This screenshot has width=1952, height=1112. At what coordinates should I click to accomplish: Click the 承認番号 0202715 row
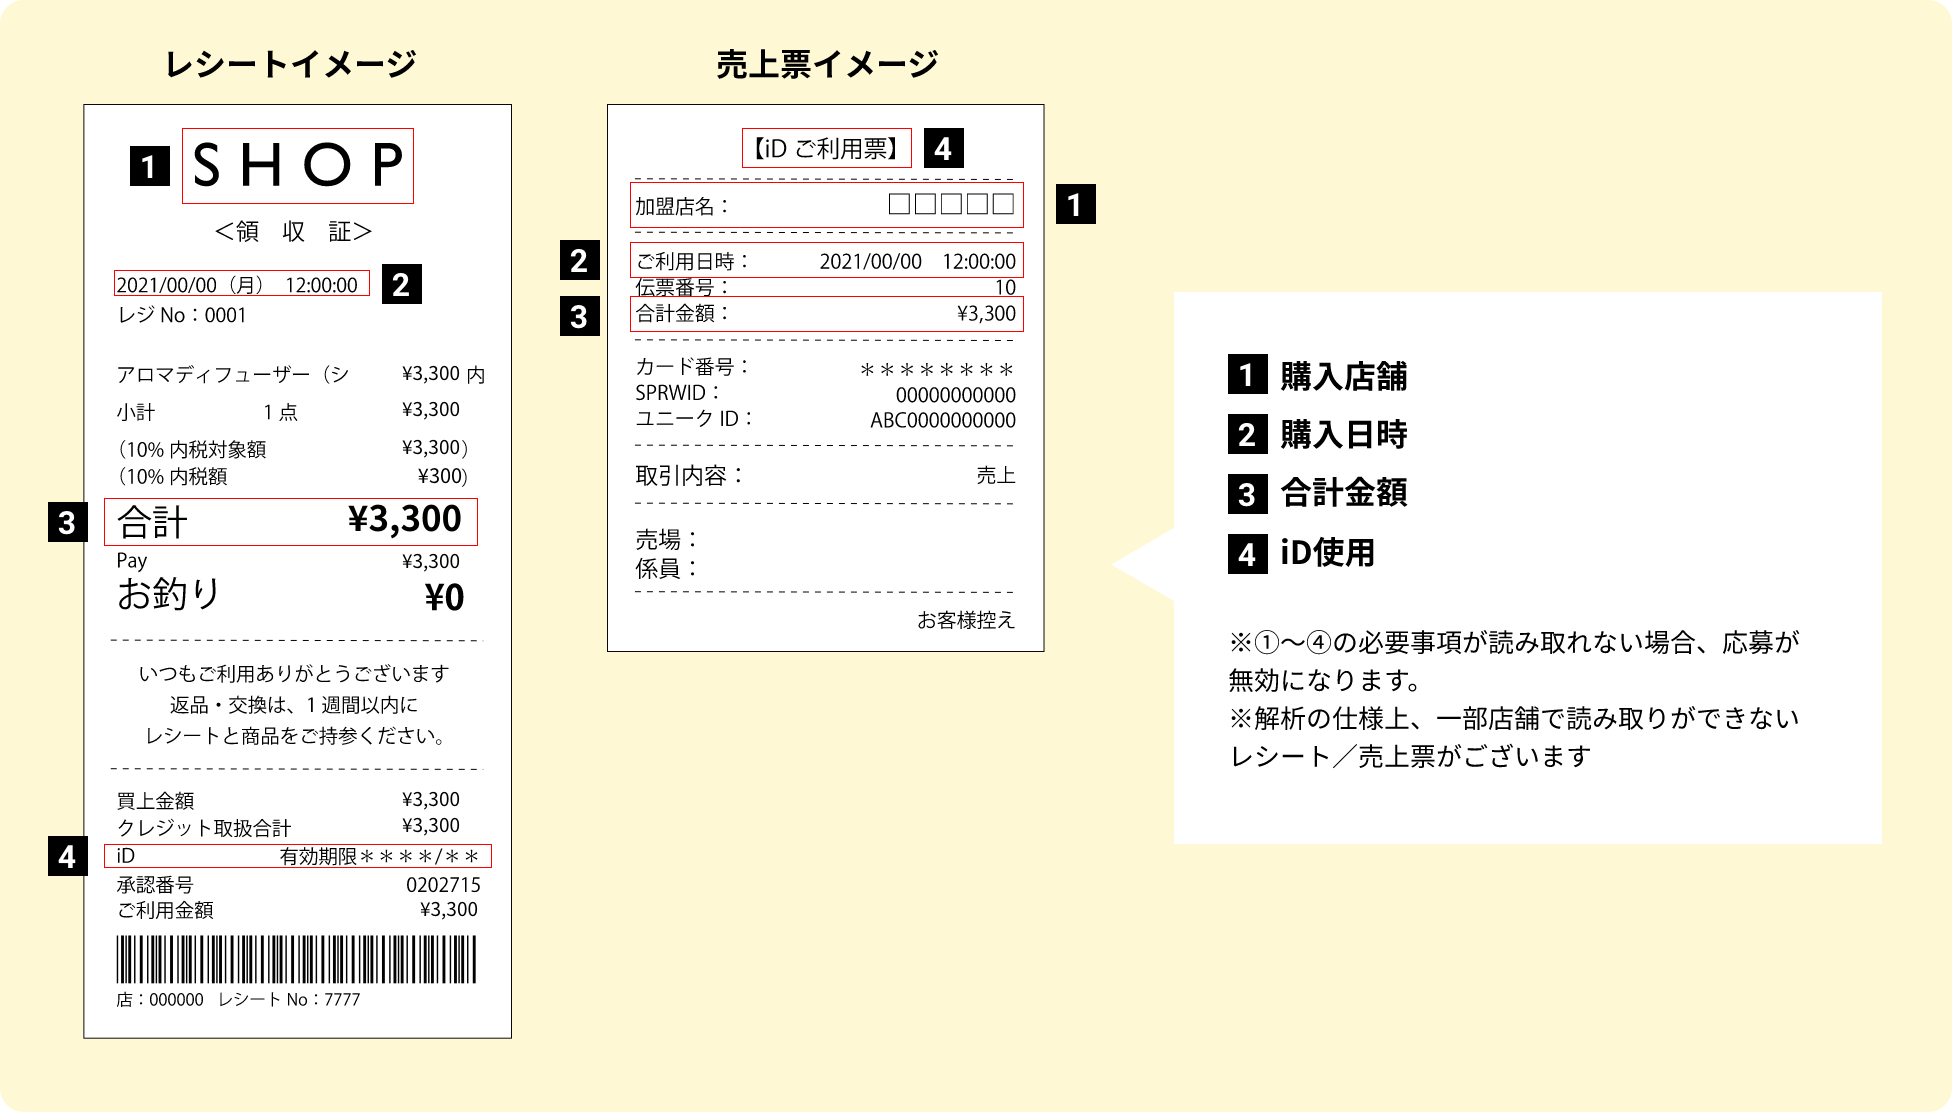coord(298,885)
